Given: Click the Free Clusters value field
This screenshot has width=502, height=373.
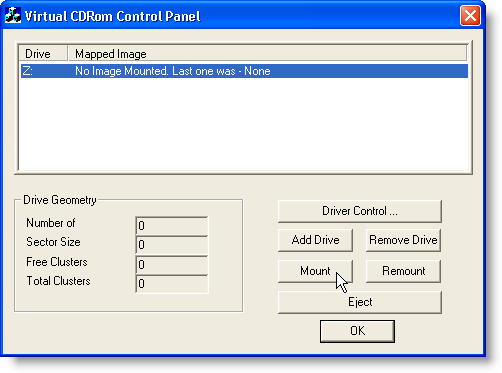Looking at the screenshot, I should click(x=172, y=265).
